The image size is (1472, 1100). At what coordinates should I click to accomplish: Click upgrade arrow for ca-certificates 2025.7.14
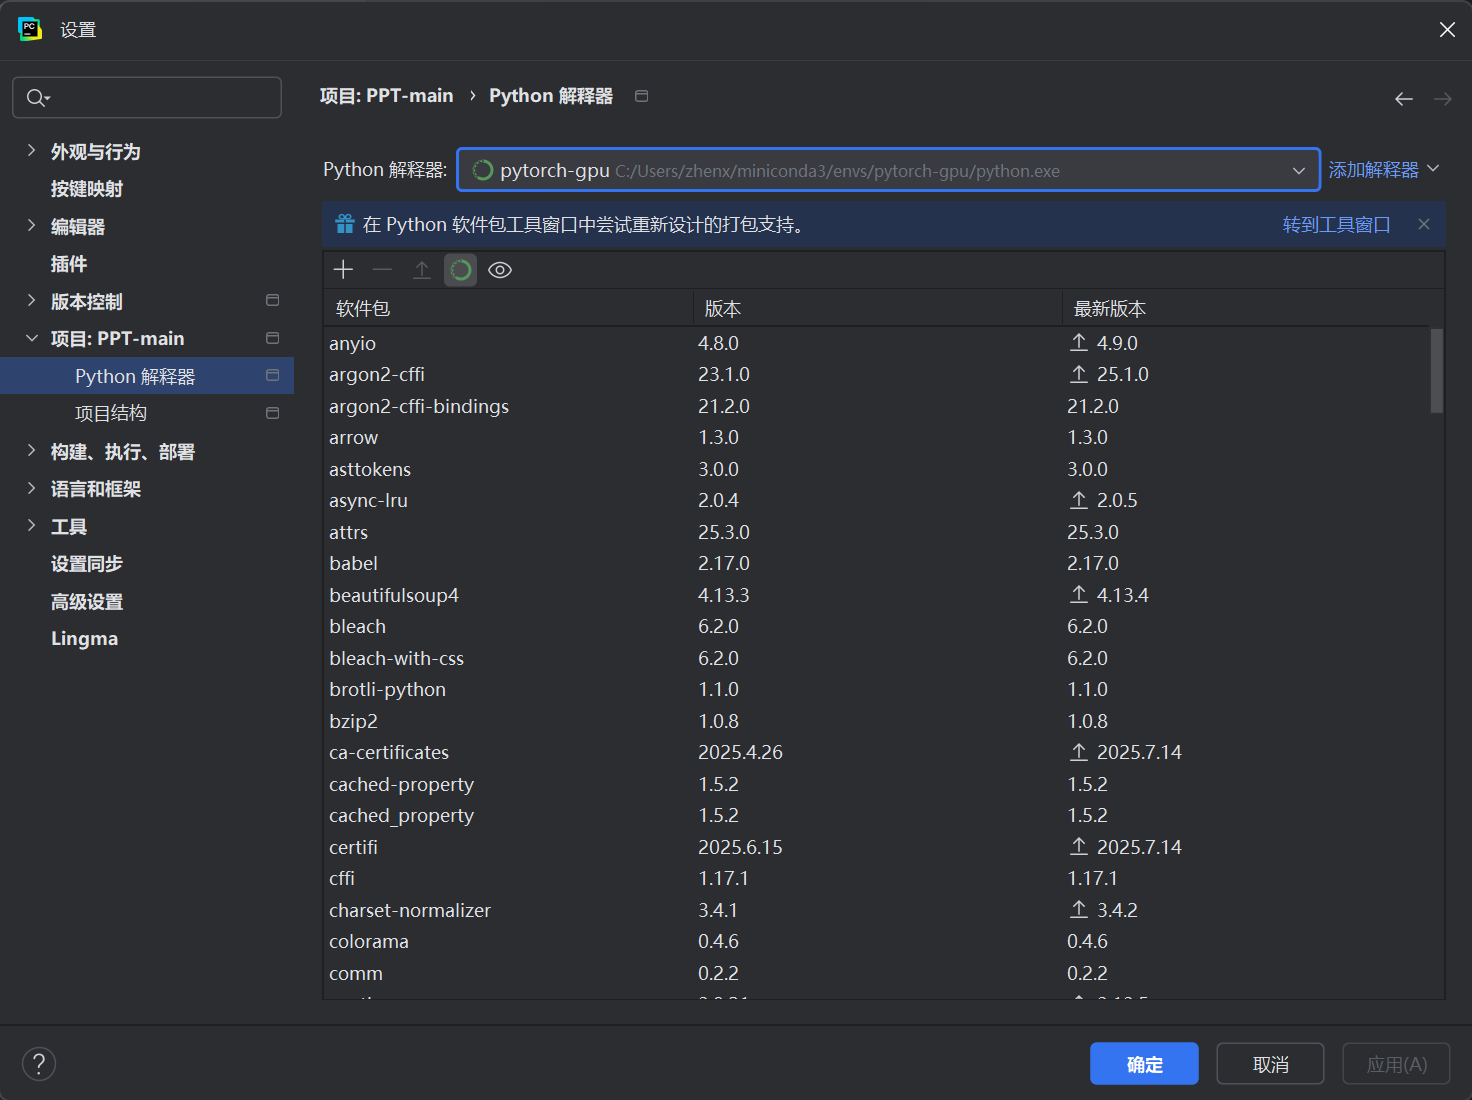pos(1079,751)
